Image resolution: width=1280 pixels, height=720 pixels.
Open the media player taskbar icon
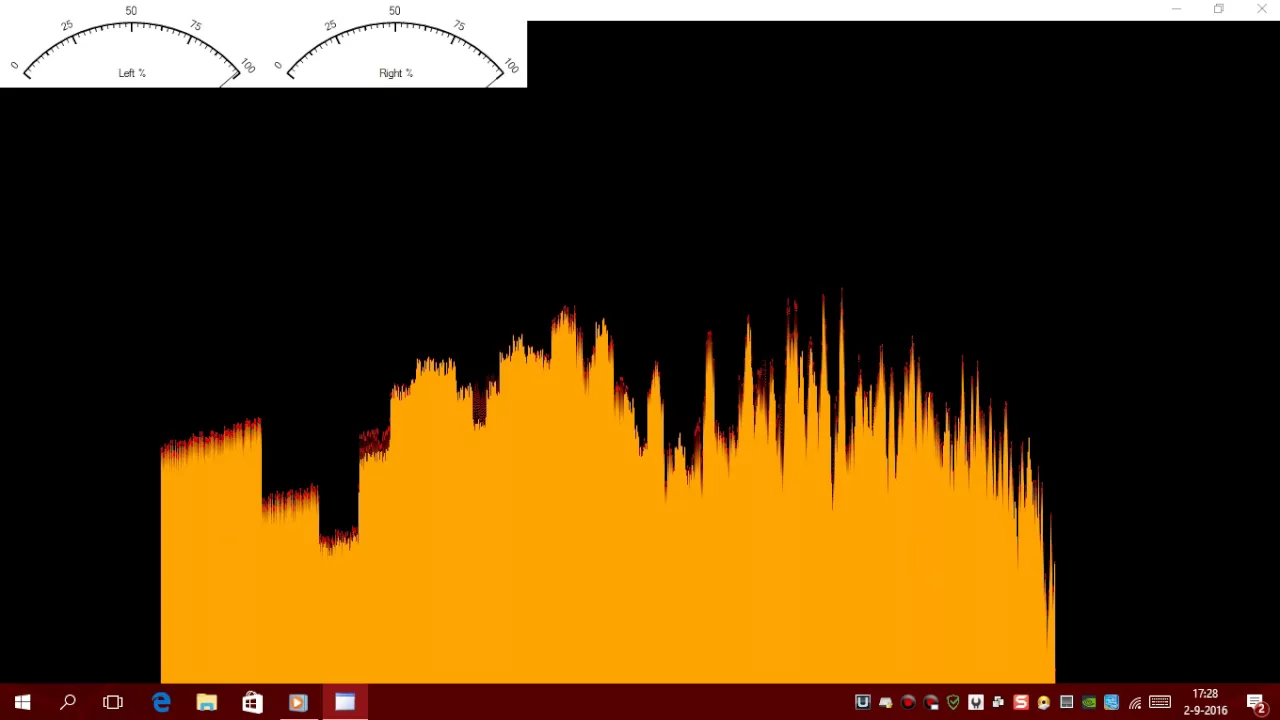click(298, 703)
